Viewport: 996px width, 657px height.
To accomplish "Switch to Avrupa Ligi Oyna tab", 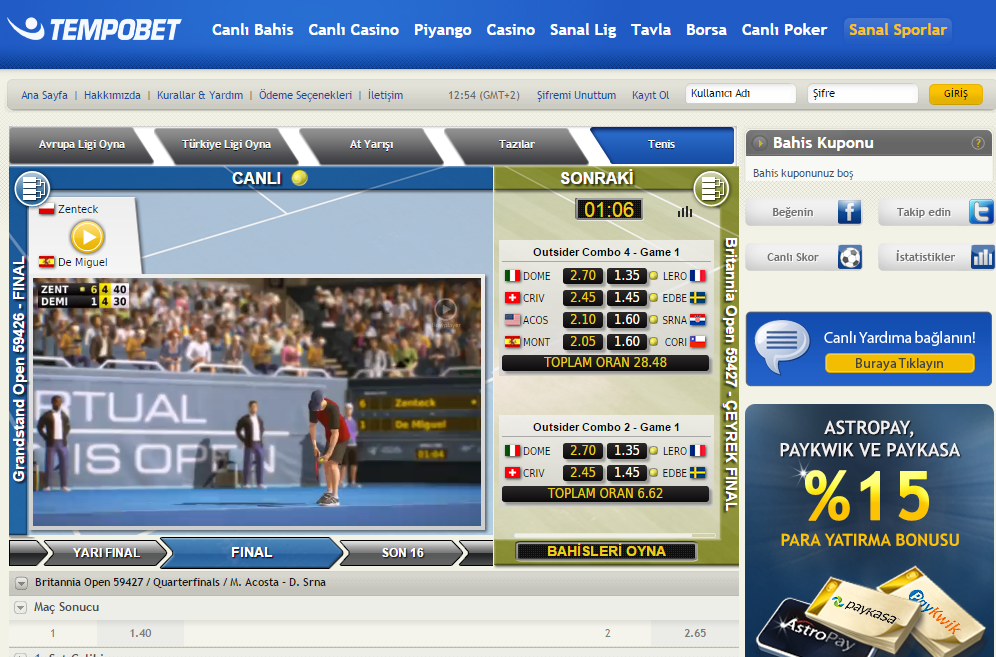I will (x=81, y=144).
